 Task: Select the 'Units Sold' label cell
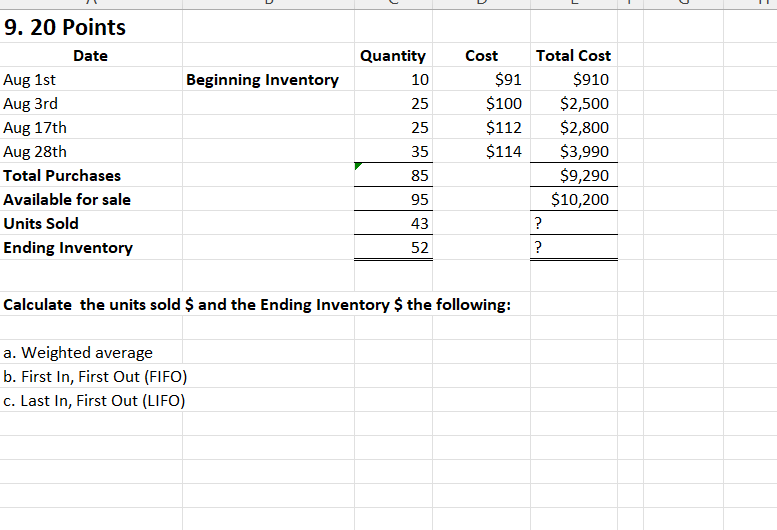[x=91, y=223]
